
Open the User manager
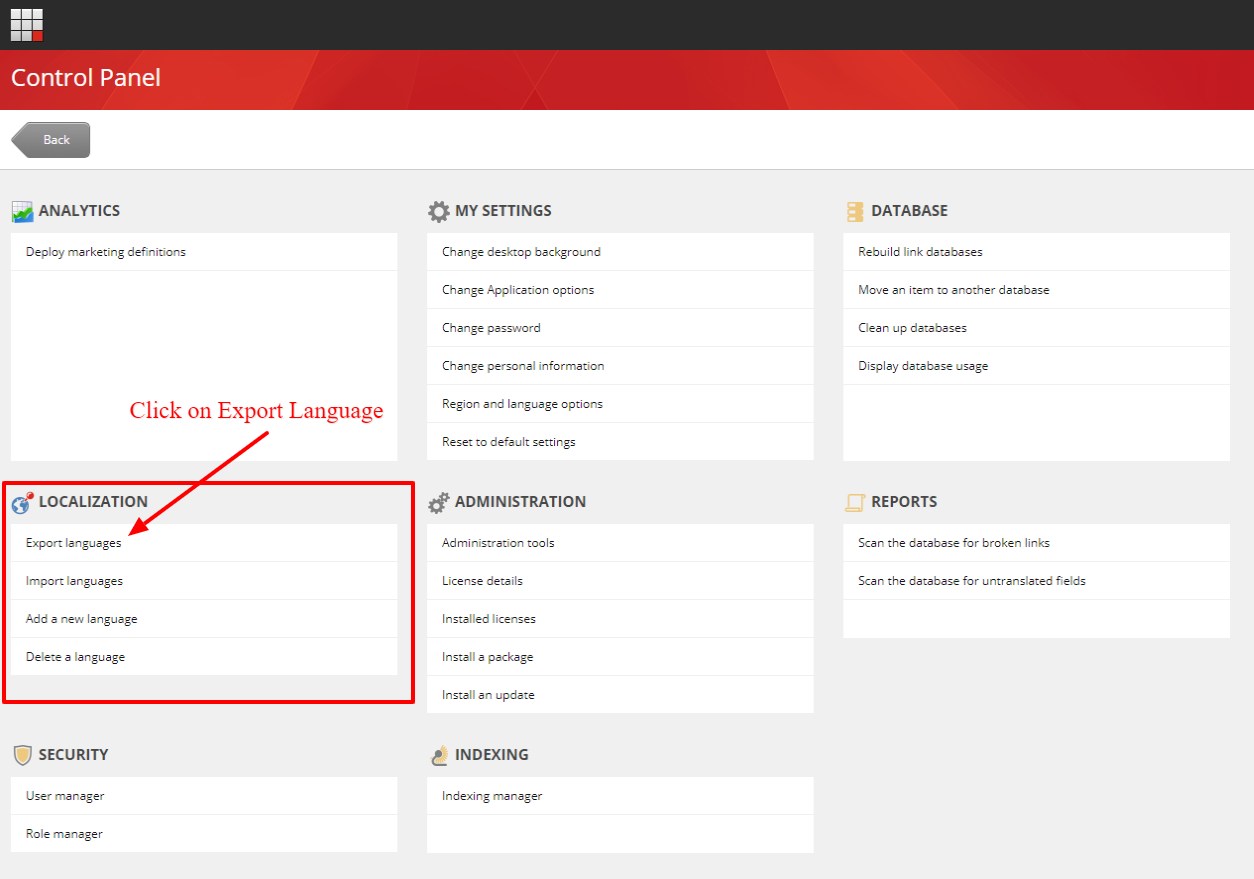click(65, 796)
